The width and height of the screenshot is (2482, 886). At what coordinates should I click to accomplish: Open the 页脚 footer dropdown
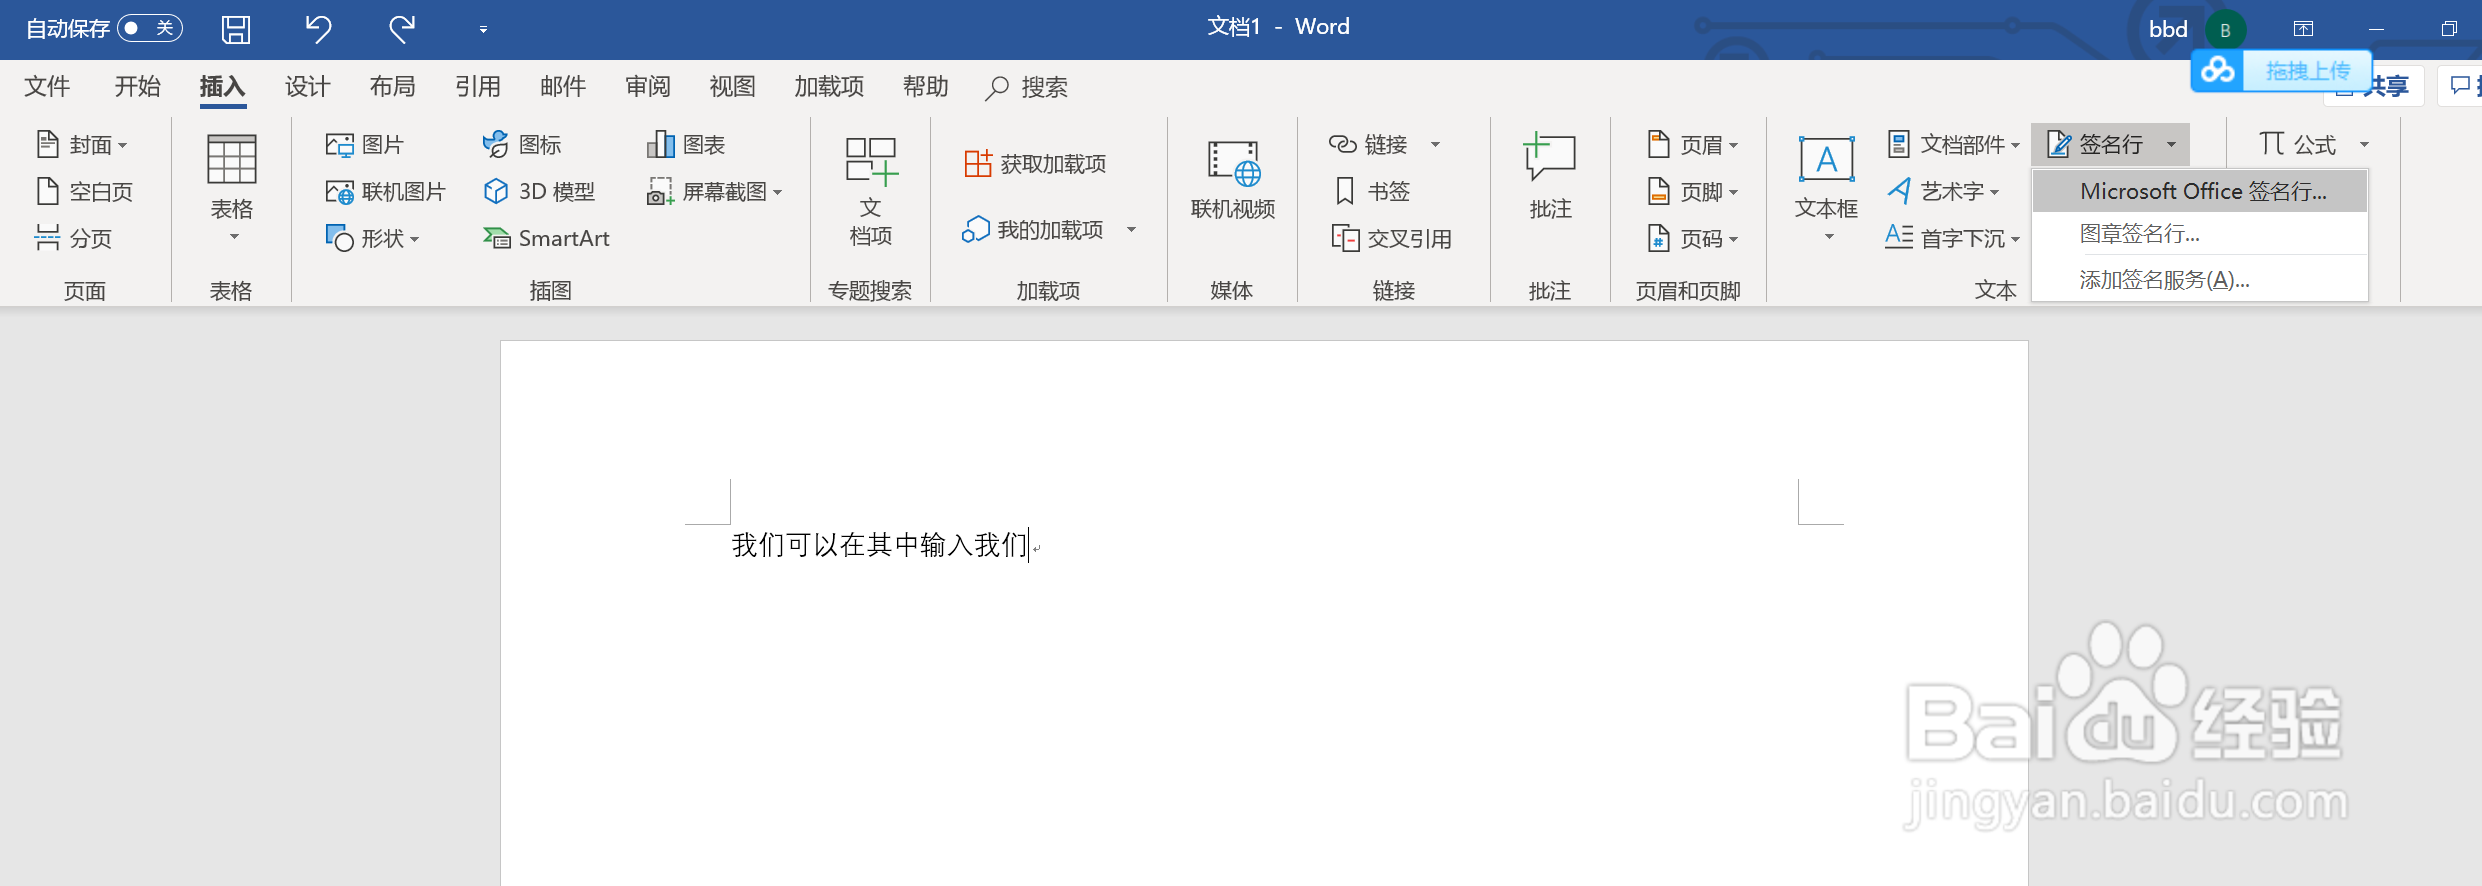pos(1693,191)
